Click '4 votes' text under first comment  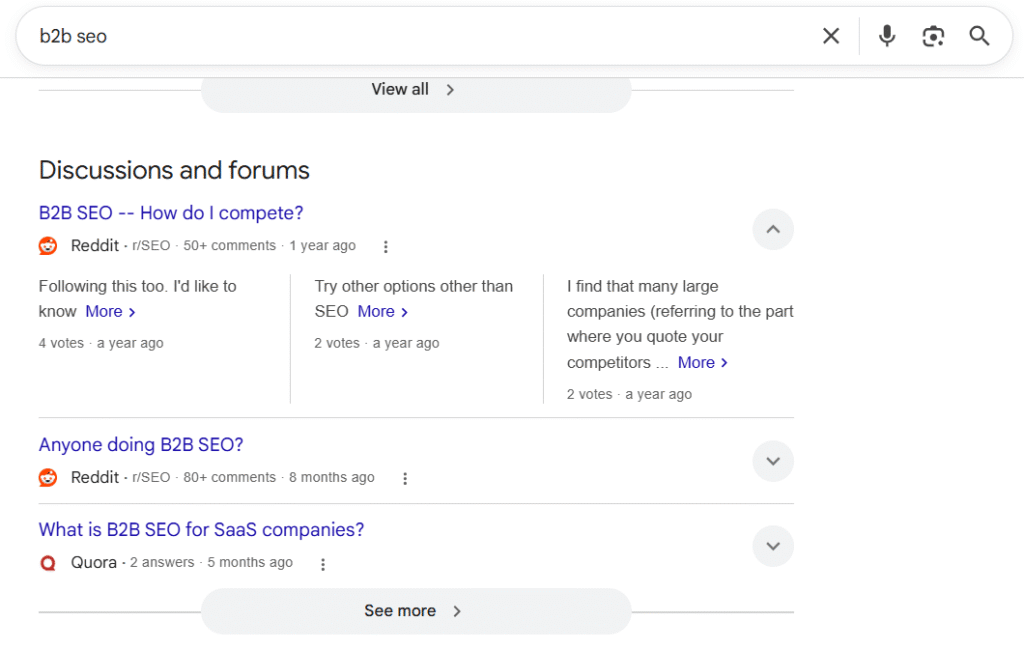[61, 343]
